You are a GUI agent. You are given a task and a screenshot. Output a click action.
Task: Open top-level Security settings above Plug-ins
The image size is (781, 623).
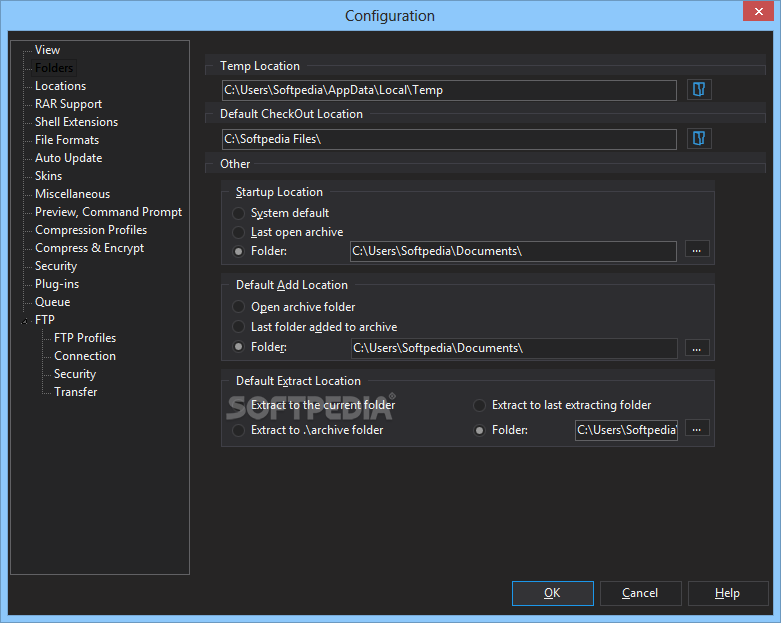point(56,266)
